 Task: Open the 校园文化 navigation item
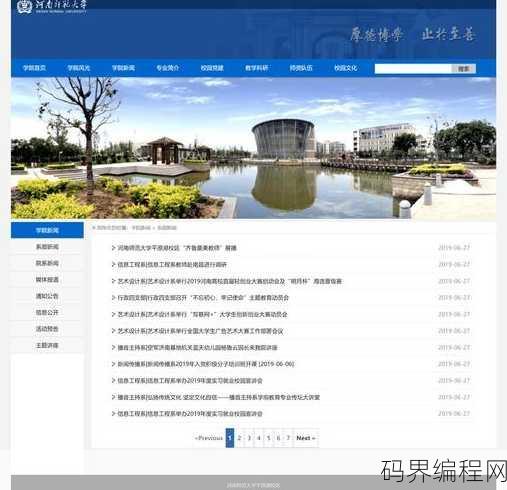346,68
